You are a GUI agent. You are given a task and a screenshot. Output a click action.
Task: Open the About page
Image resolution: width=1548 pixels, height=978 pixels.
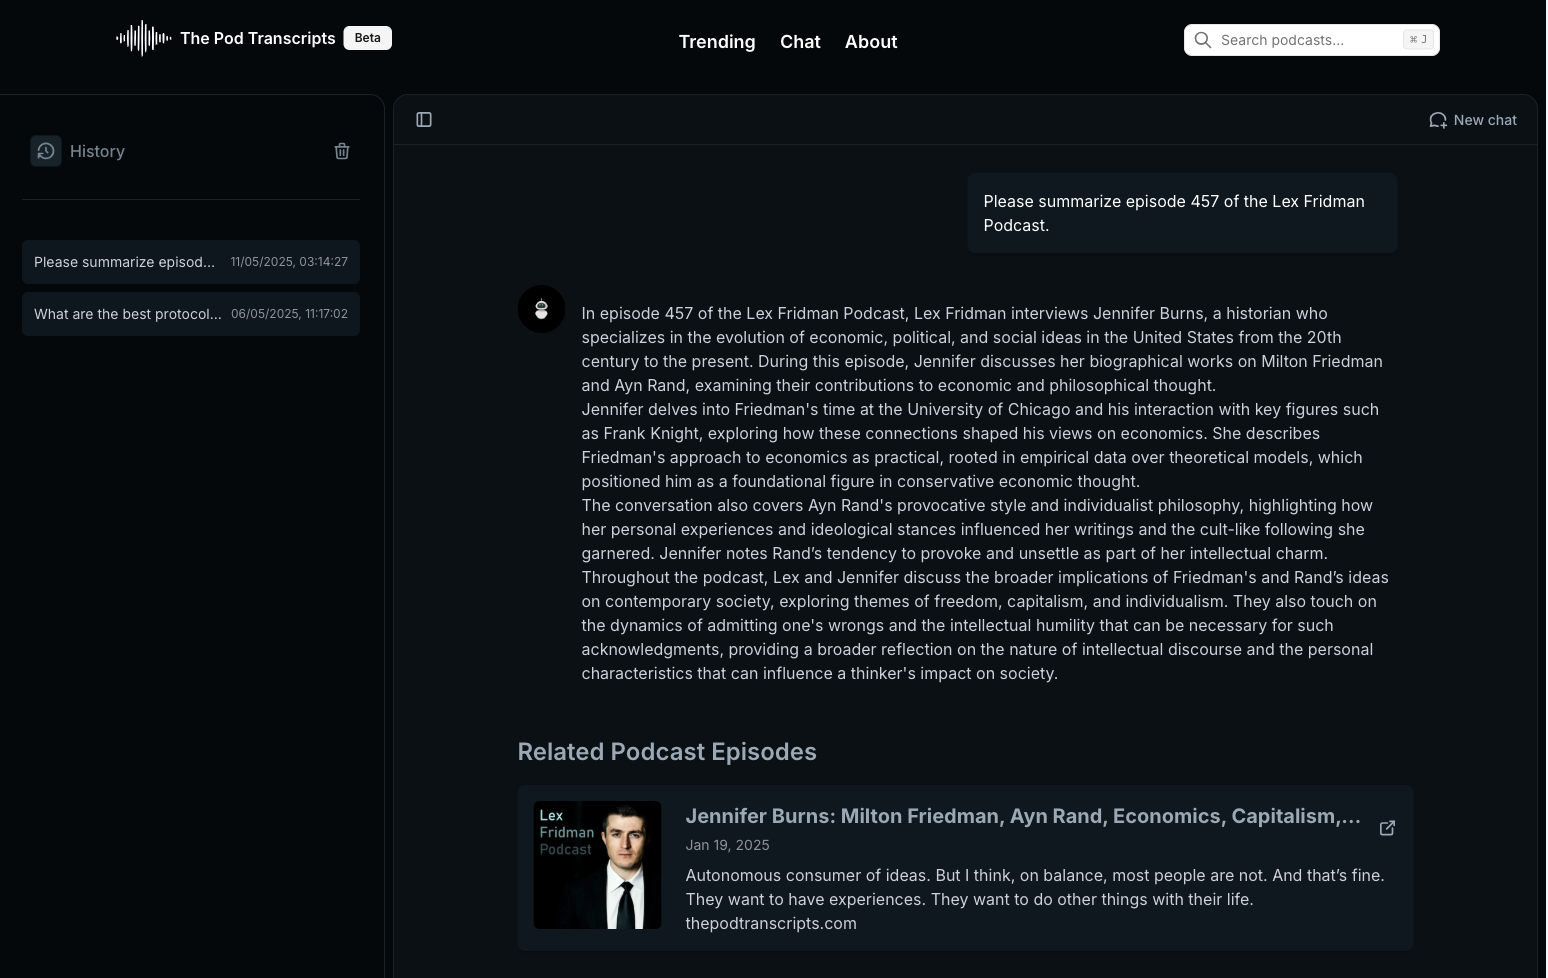click(871, 42)
